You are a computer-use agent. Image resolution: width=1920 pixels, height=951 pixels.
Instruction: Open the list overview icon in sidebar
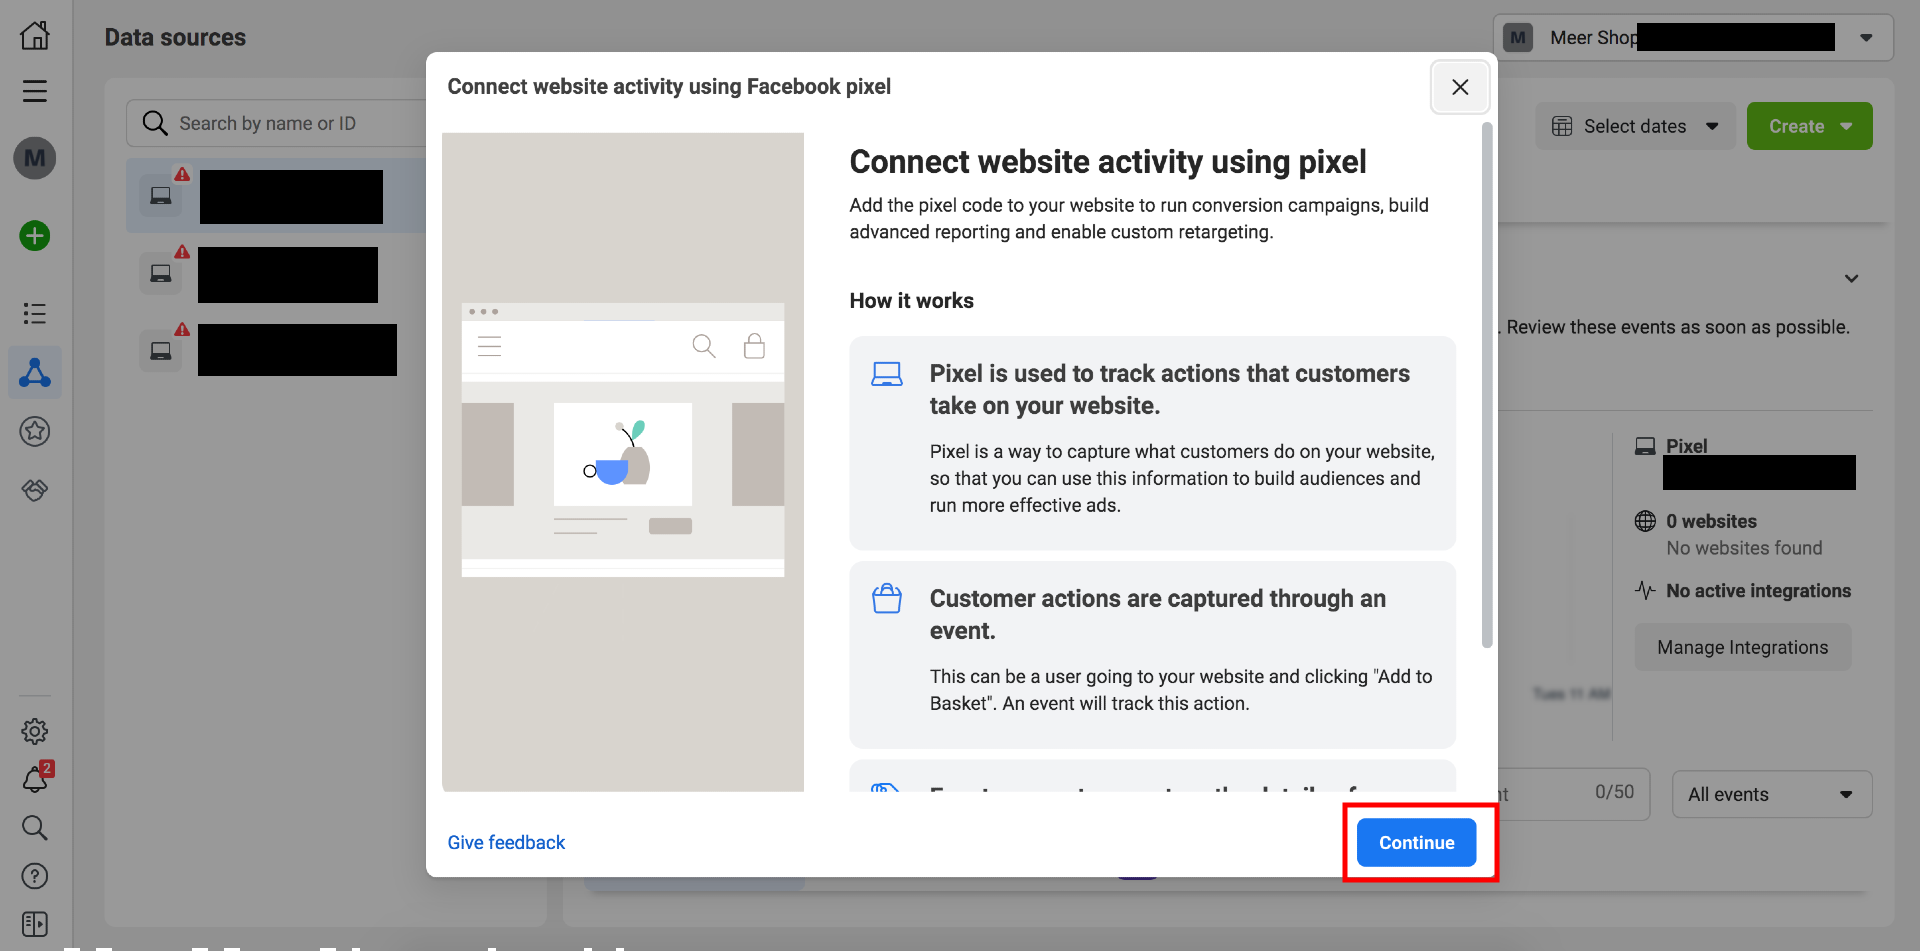point(35,314)
